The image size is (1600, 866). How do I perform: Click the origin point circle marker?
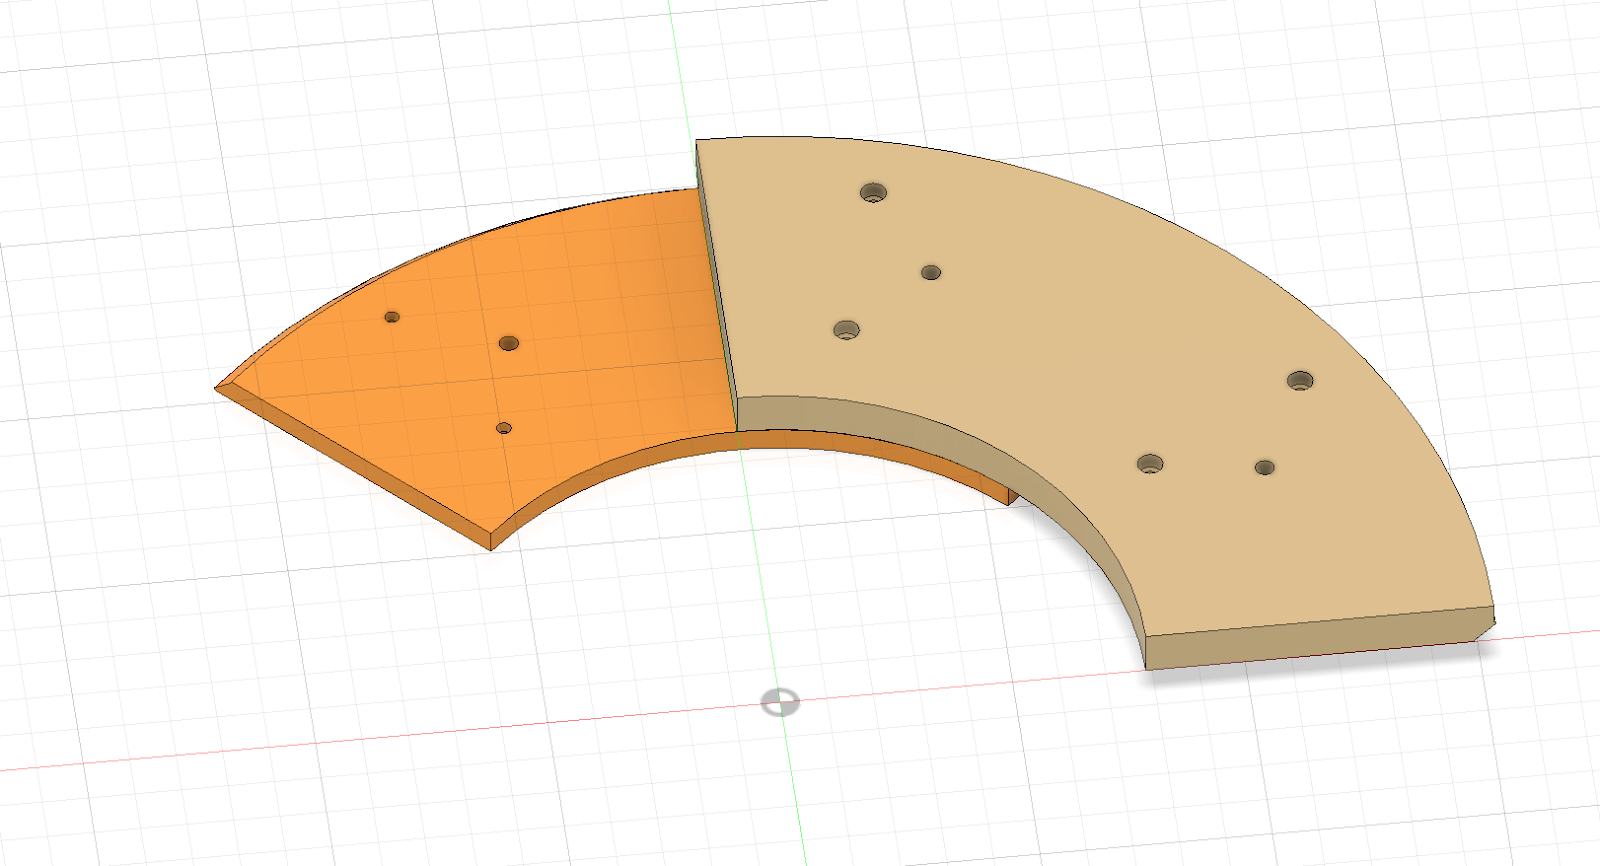tap(780, 703)
